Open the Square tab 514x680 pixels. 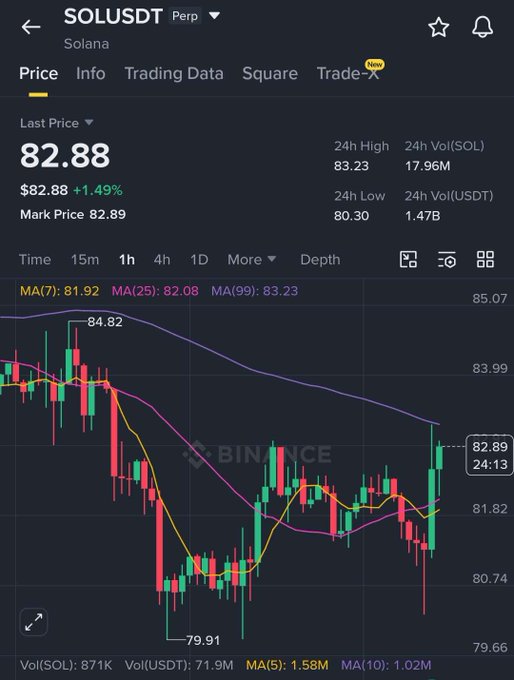(x=270, y=73)
